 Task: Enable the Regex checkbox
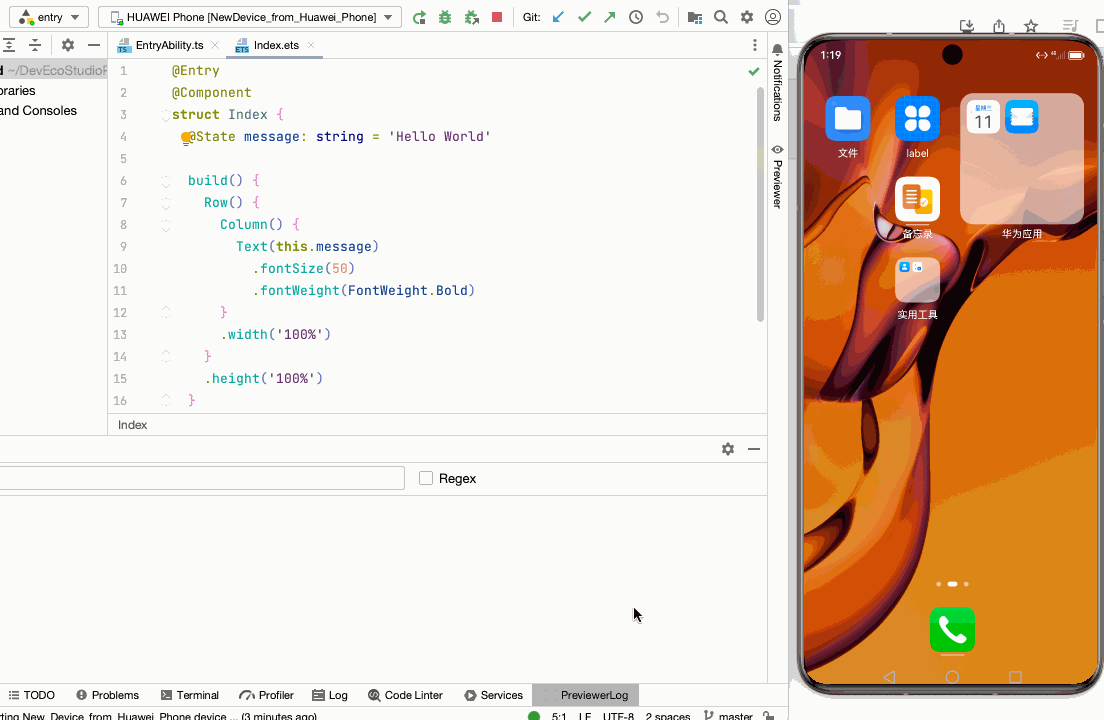coord(426,479)
